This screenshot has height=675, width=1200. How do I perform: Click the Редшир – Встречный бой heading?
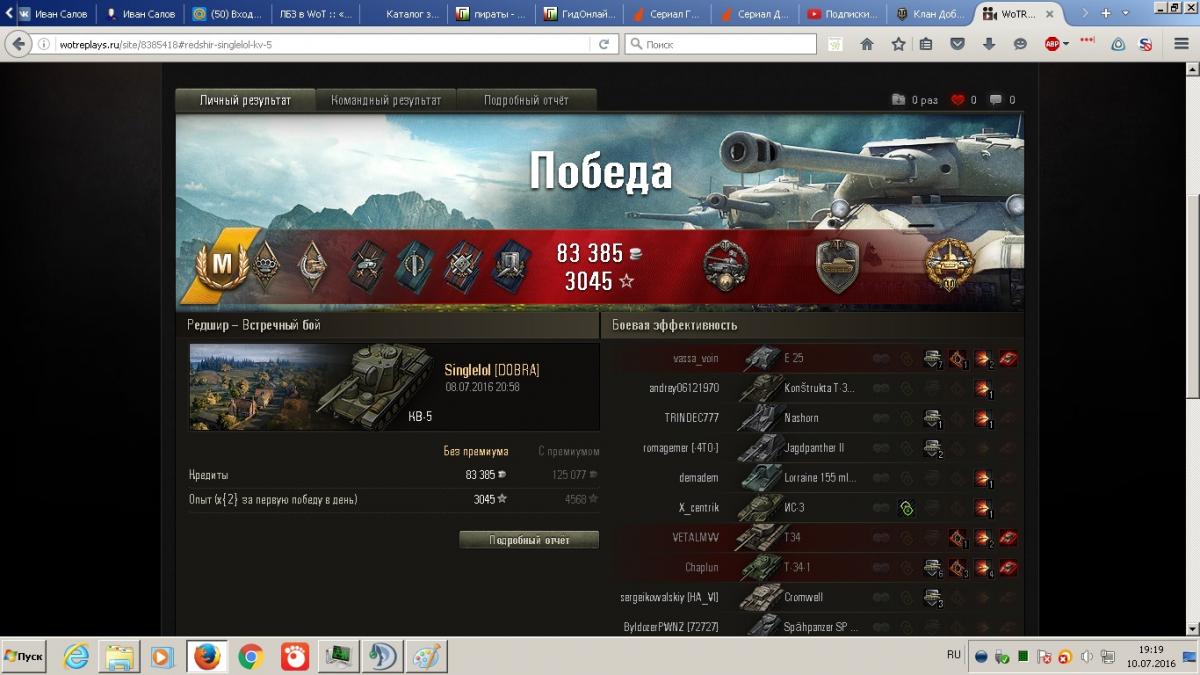pyautogui.click(x=254, y=325)
